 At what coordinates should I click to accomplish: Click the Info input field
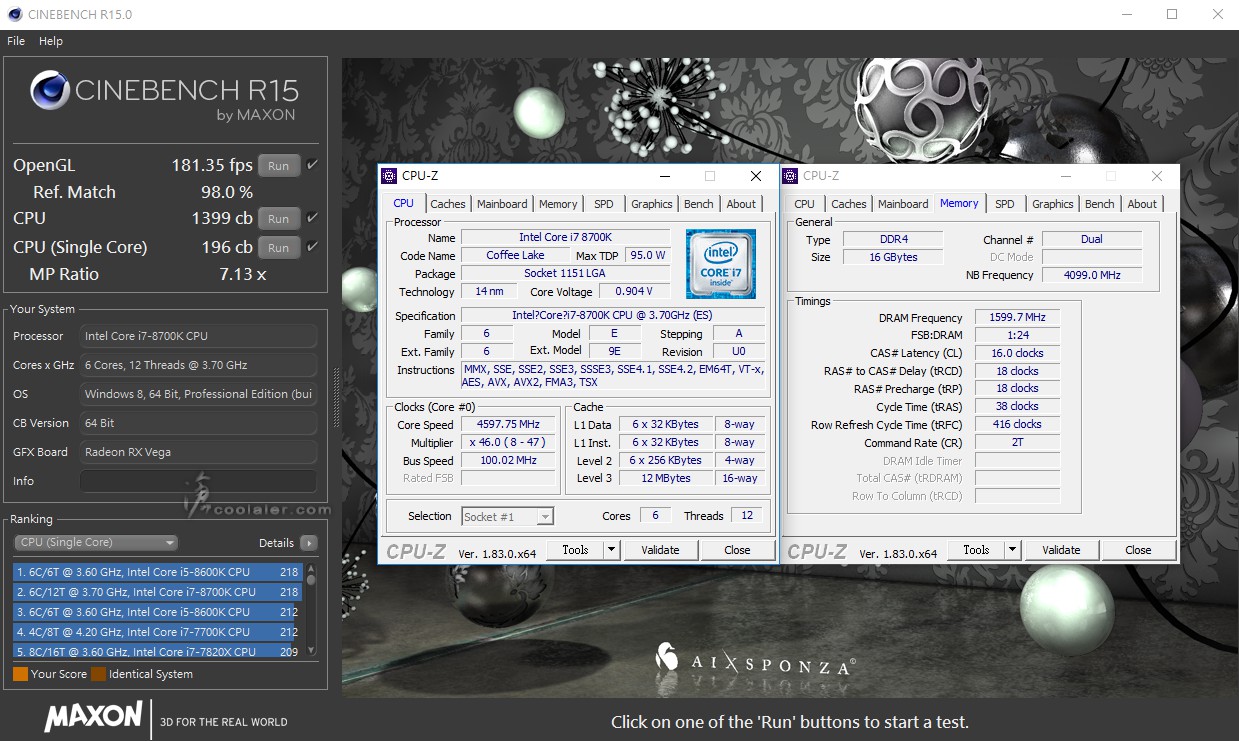pyautogui.click(x=198, y=481)
